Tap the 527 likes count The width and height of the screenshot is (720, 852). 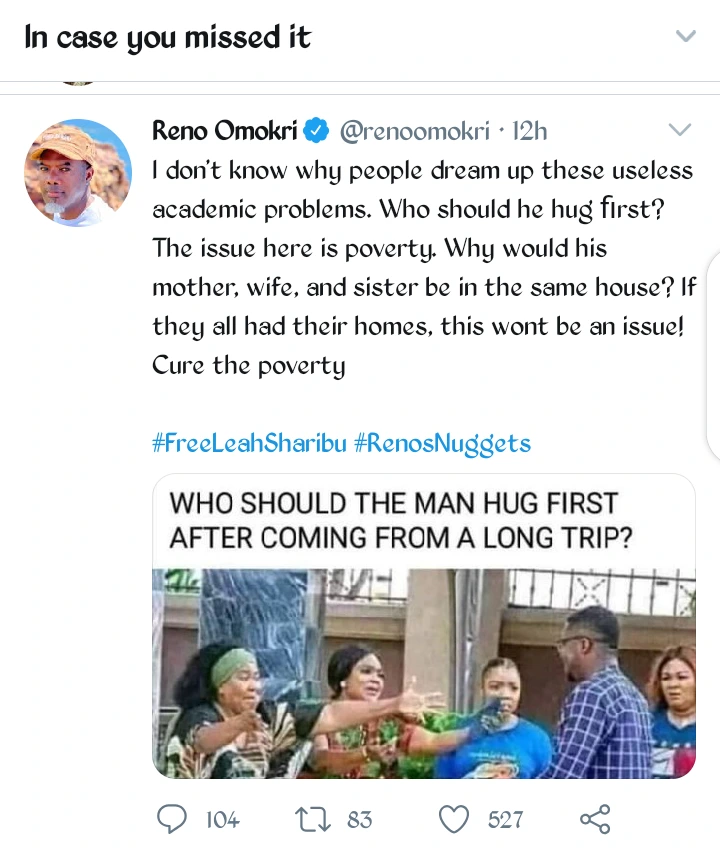pyautogui.click(x=505, y=820)
